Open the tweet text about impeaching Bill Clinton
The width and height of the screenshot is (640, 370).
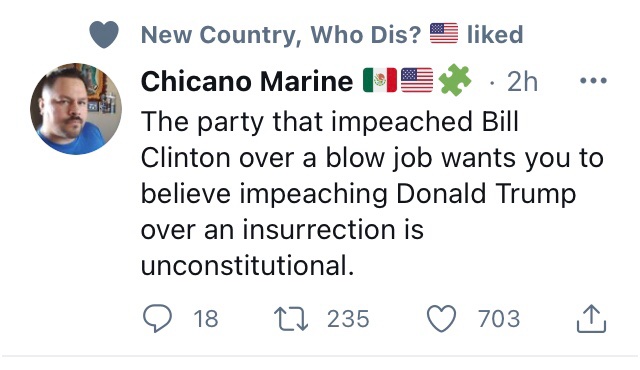(371, 193)
